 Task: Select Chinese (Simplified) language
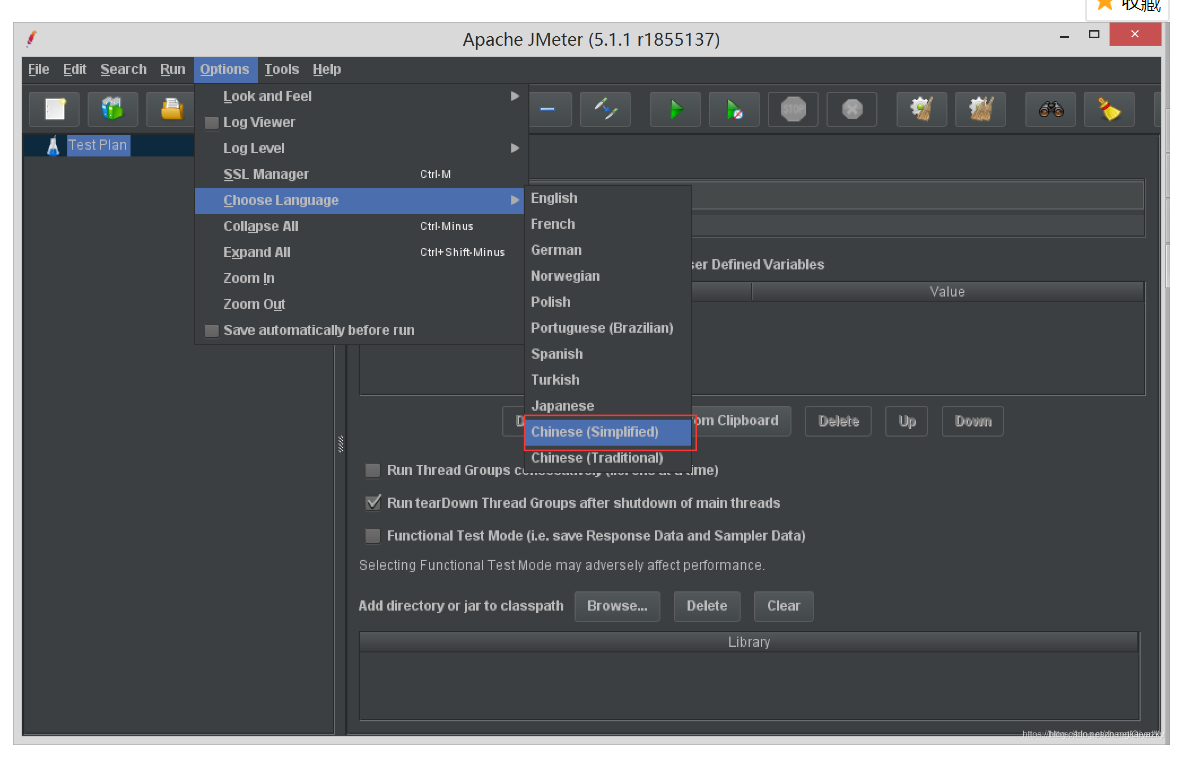click(608, 433)
